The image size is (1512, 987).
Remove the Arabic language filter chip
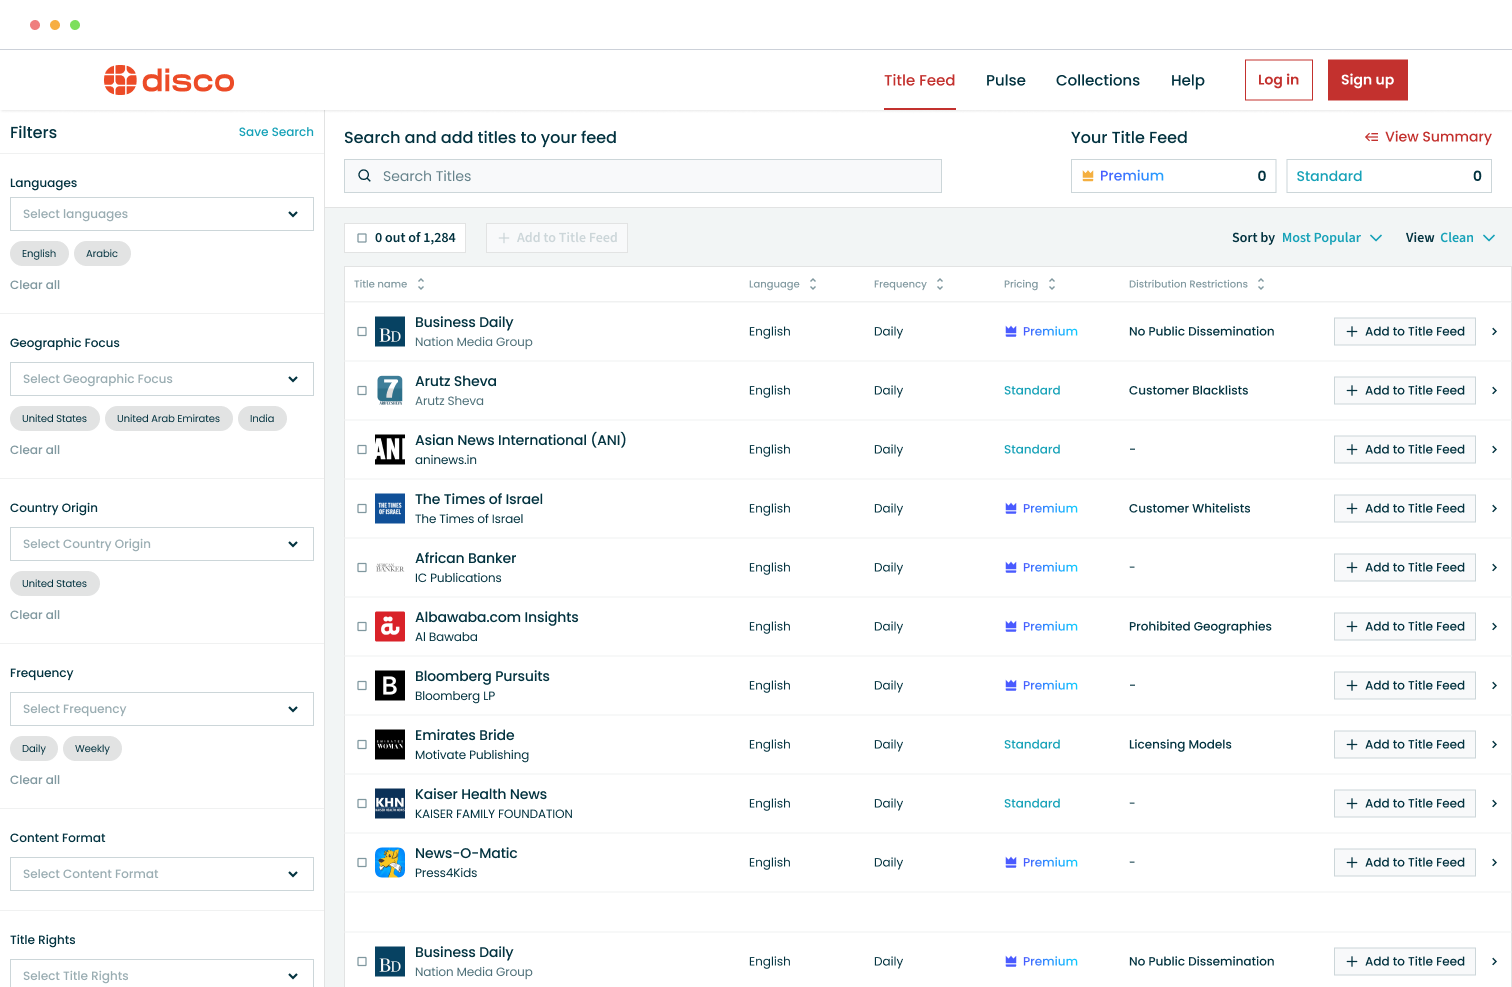pyautogui.click(x=102, y=254)
